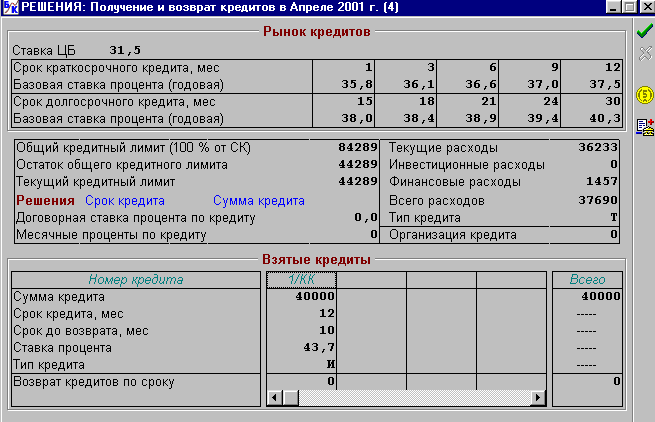Close the РЕШЕНИЯ window
Screen dimensions: 655x422
(x=646, y=7)
